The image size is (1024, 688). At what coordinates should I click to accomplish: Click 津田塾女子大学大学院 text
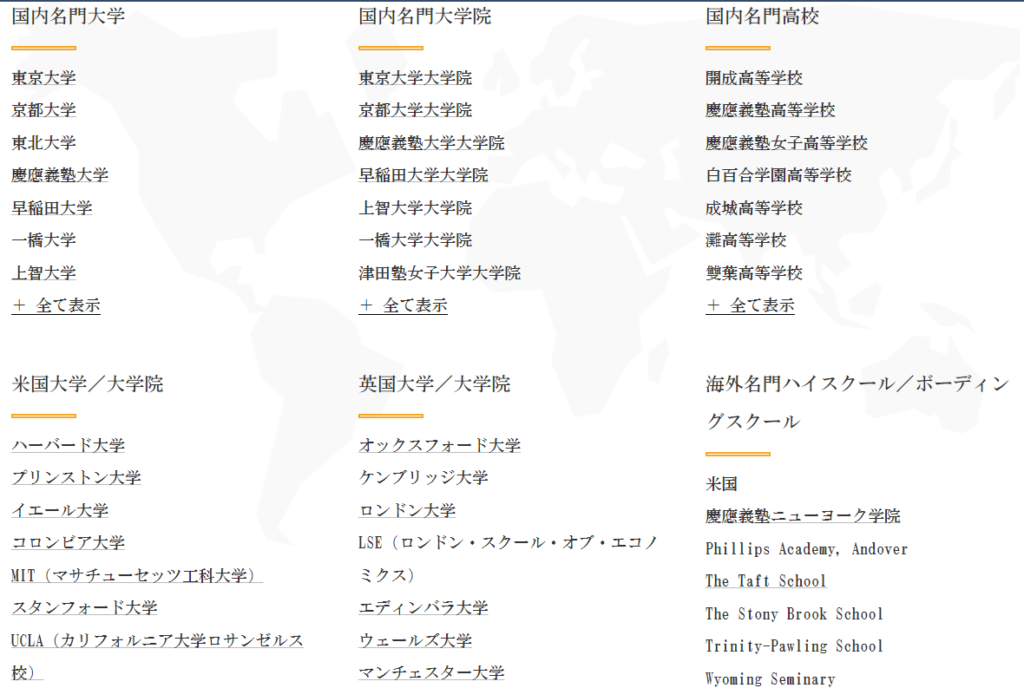pos(440,272)
